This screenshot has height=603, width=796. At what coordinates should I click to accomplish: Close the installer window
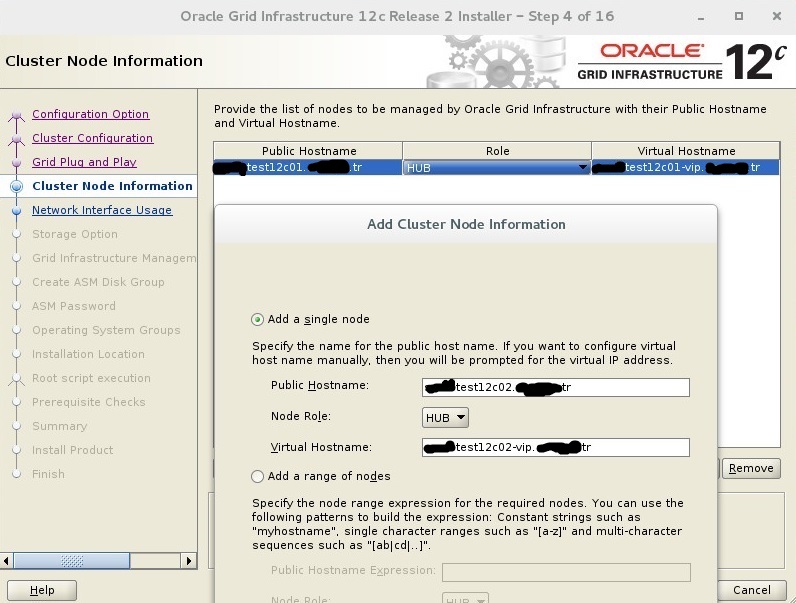pos(777,16)
